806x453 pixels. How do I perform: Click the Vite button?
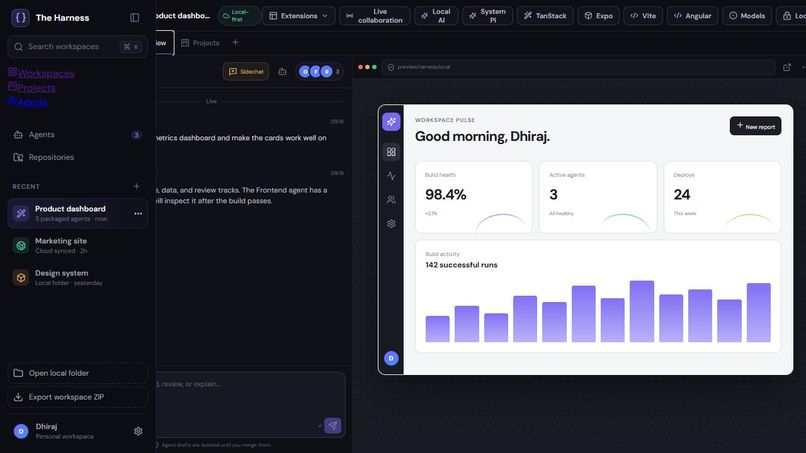pos(643,16)
